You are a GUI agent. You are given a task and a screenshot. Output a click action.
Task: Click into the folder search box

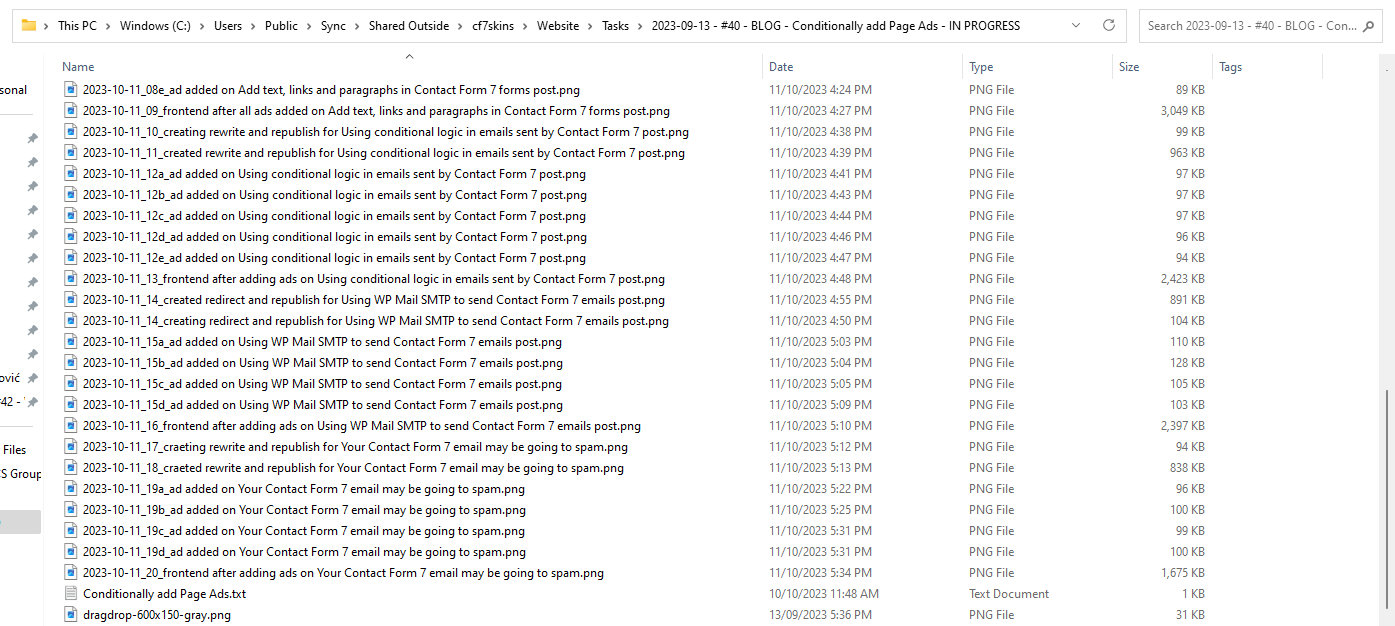[1250, 25]
